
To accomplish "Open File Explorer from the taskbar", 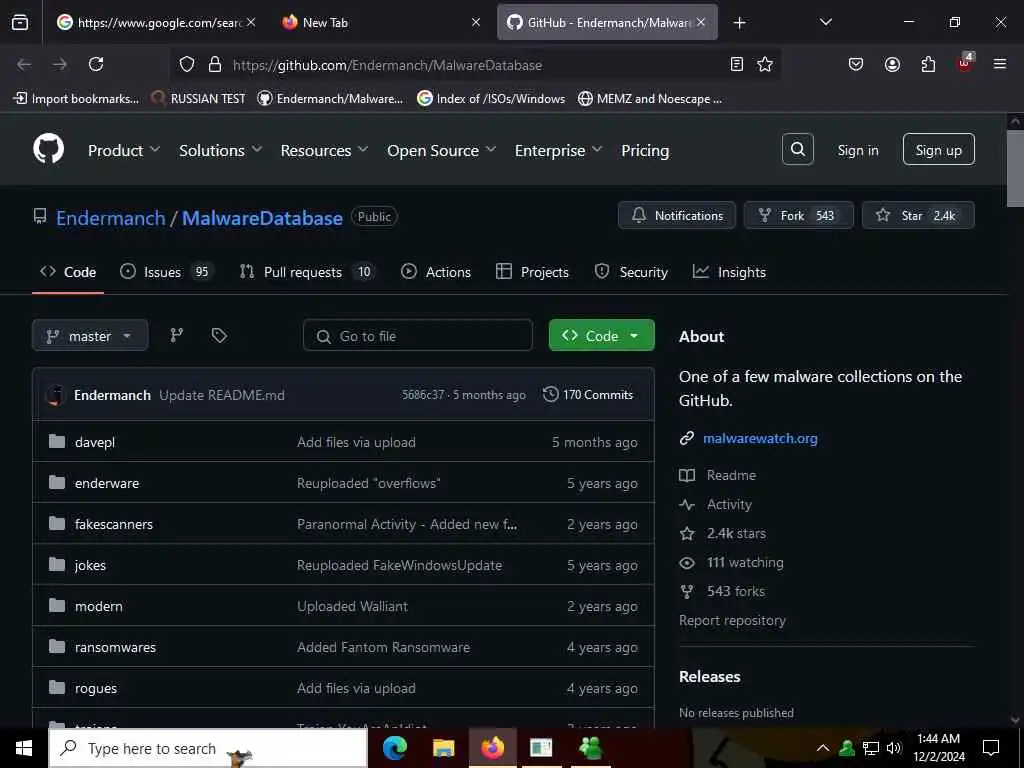I will point(443,748).
